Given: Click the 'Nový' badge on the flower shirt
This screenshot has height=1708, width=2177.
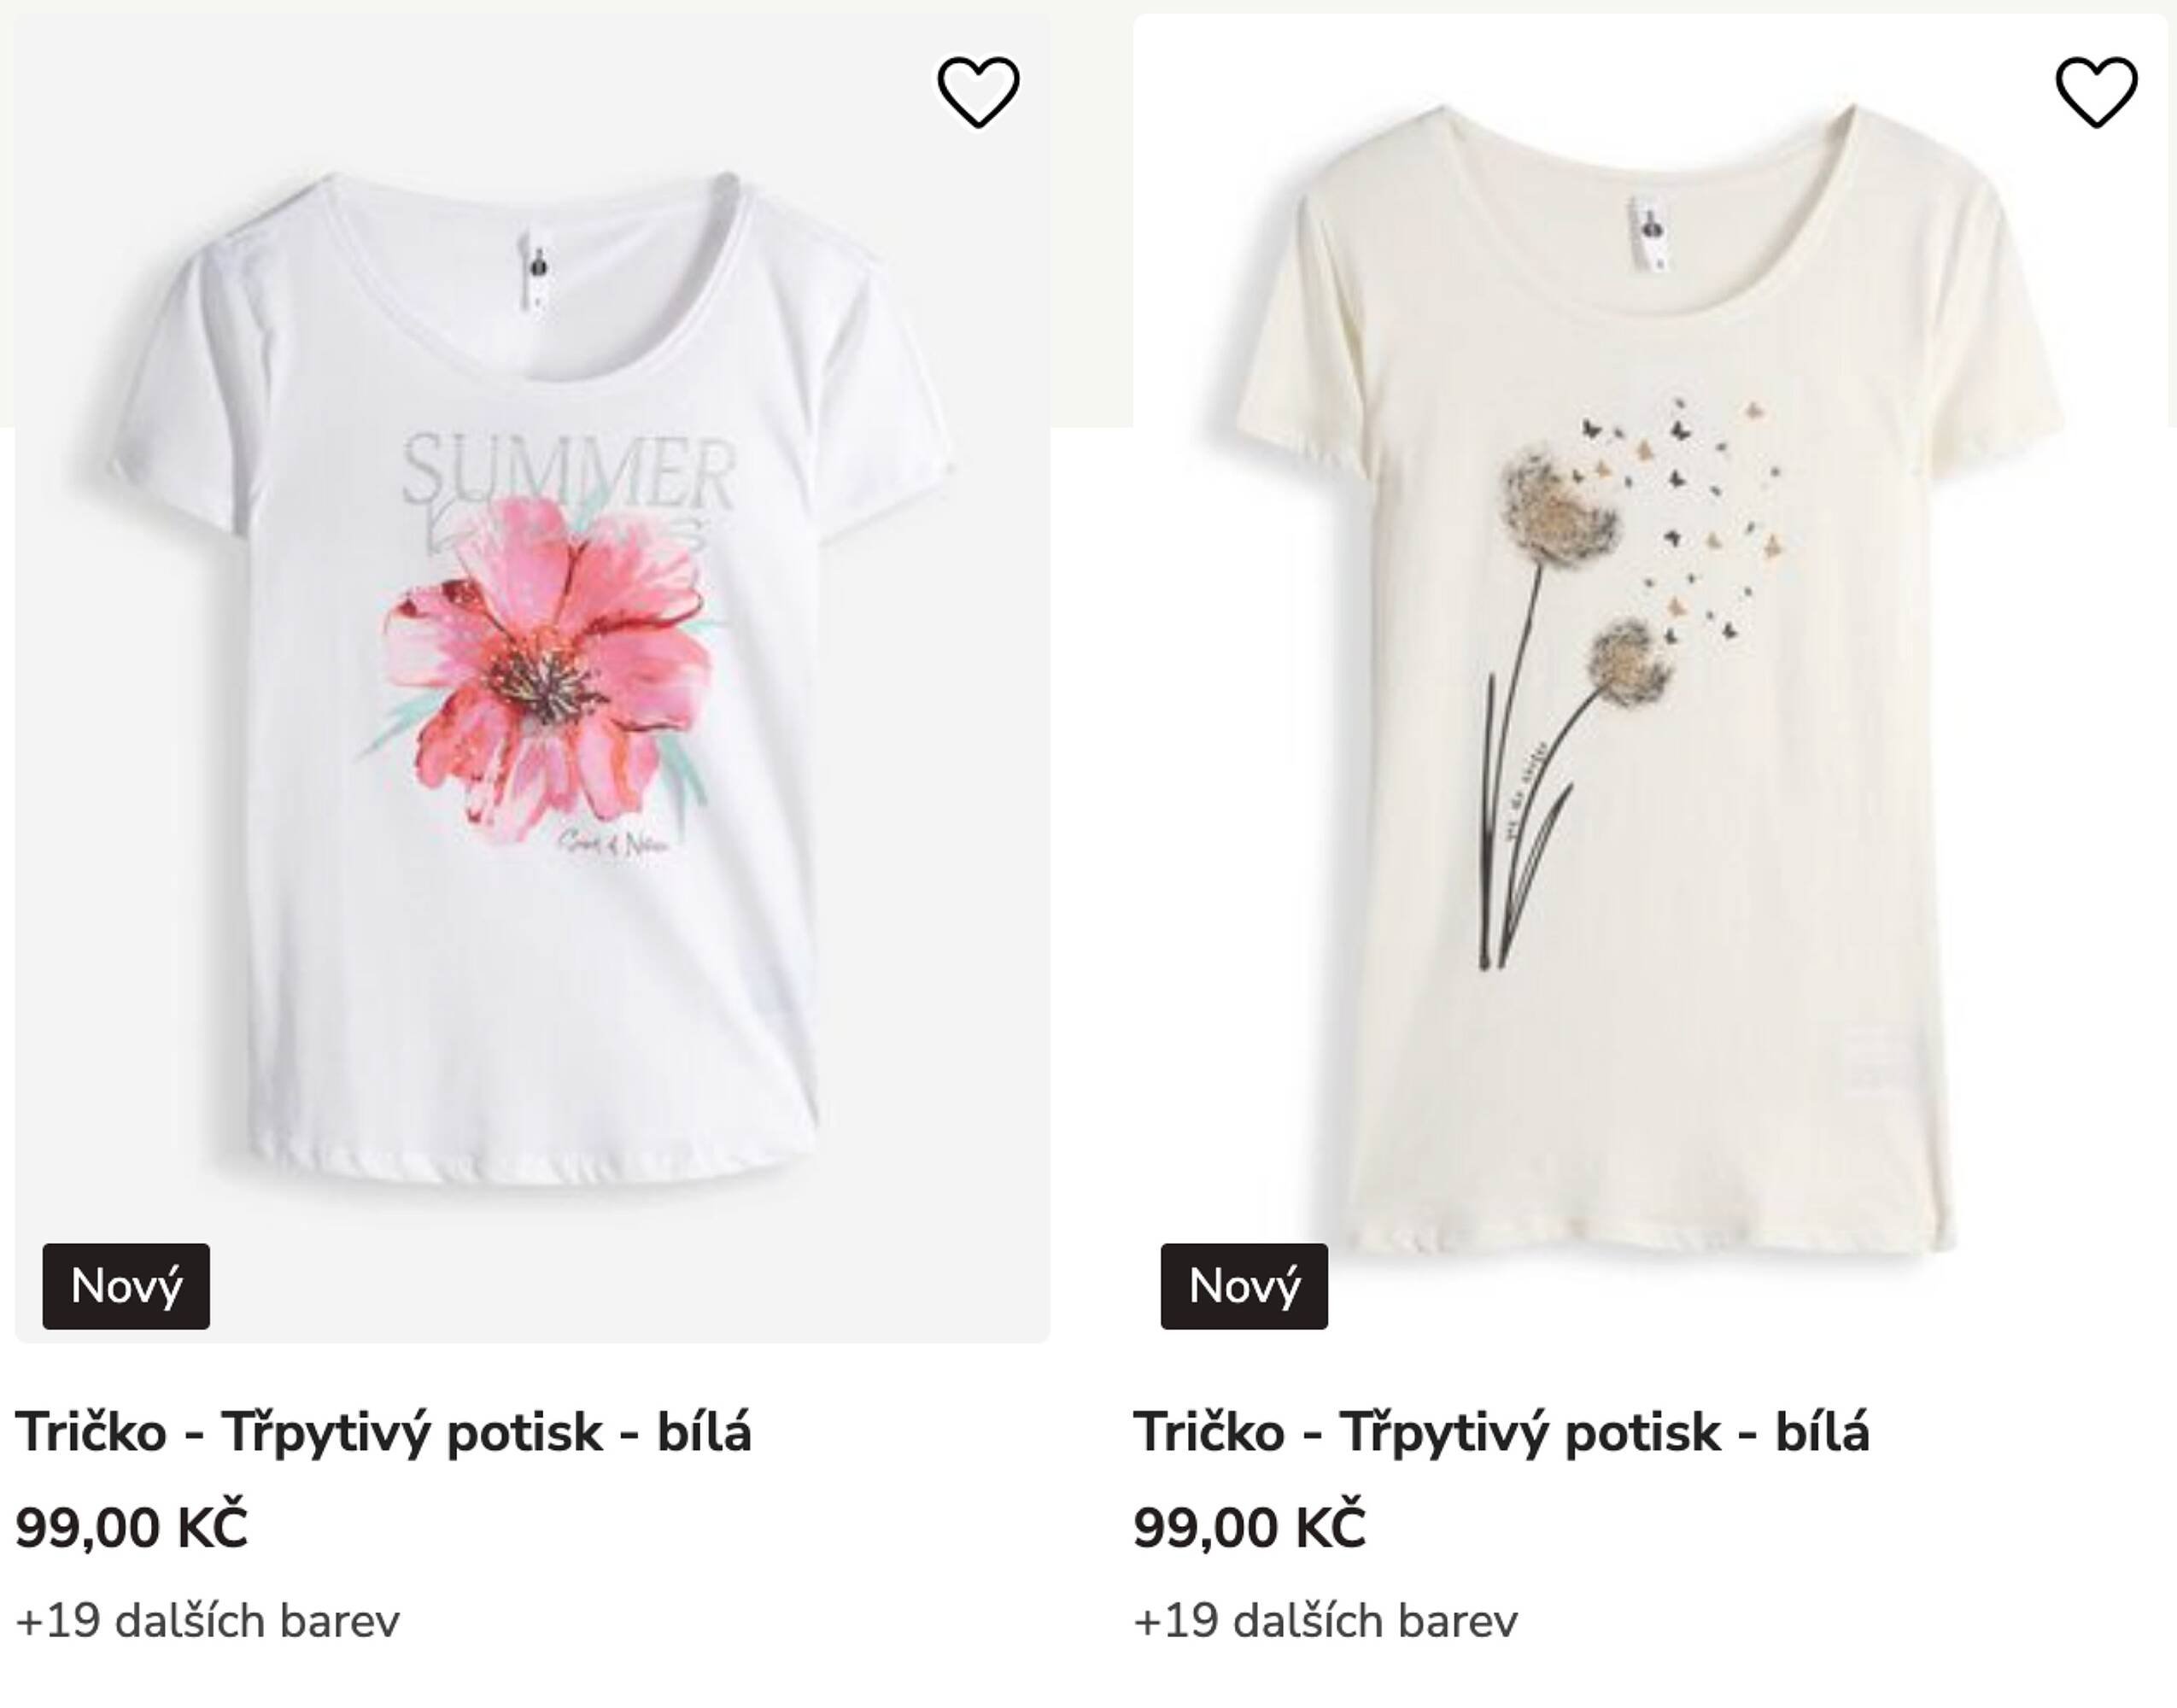Looking at the screenshot, I should (x=126, y=1286).
